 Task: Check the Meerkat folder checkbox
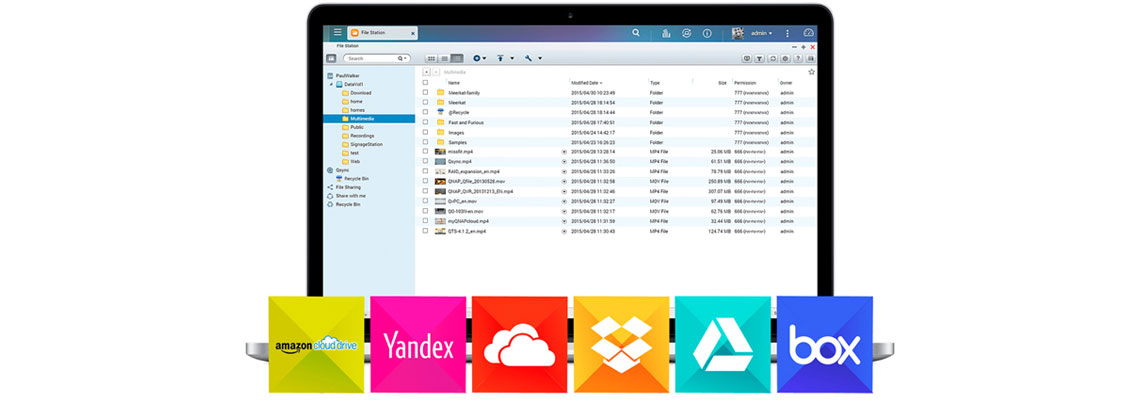(425, 103)
